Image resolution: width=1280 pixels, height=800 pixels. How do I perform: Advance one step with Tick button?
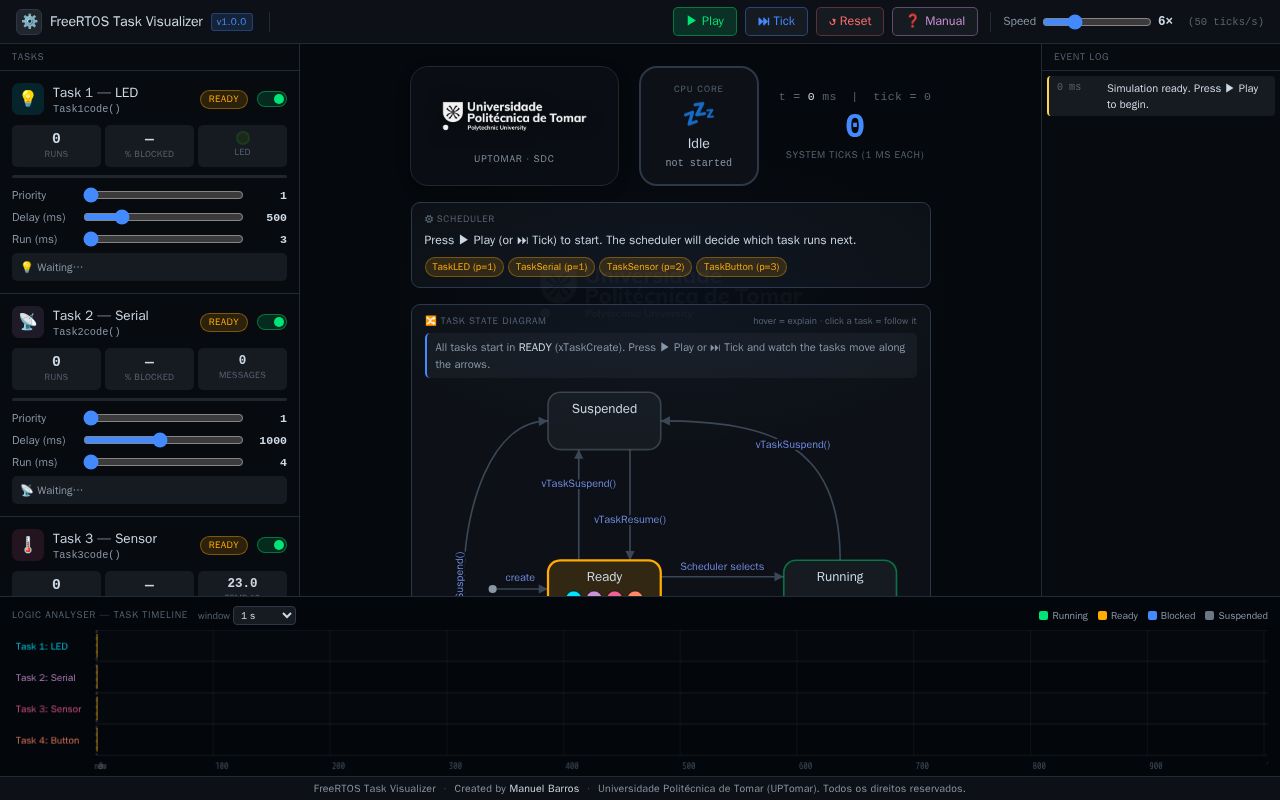pos(776,21)
